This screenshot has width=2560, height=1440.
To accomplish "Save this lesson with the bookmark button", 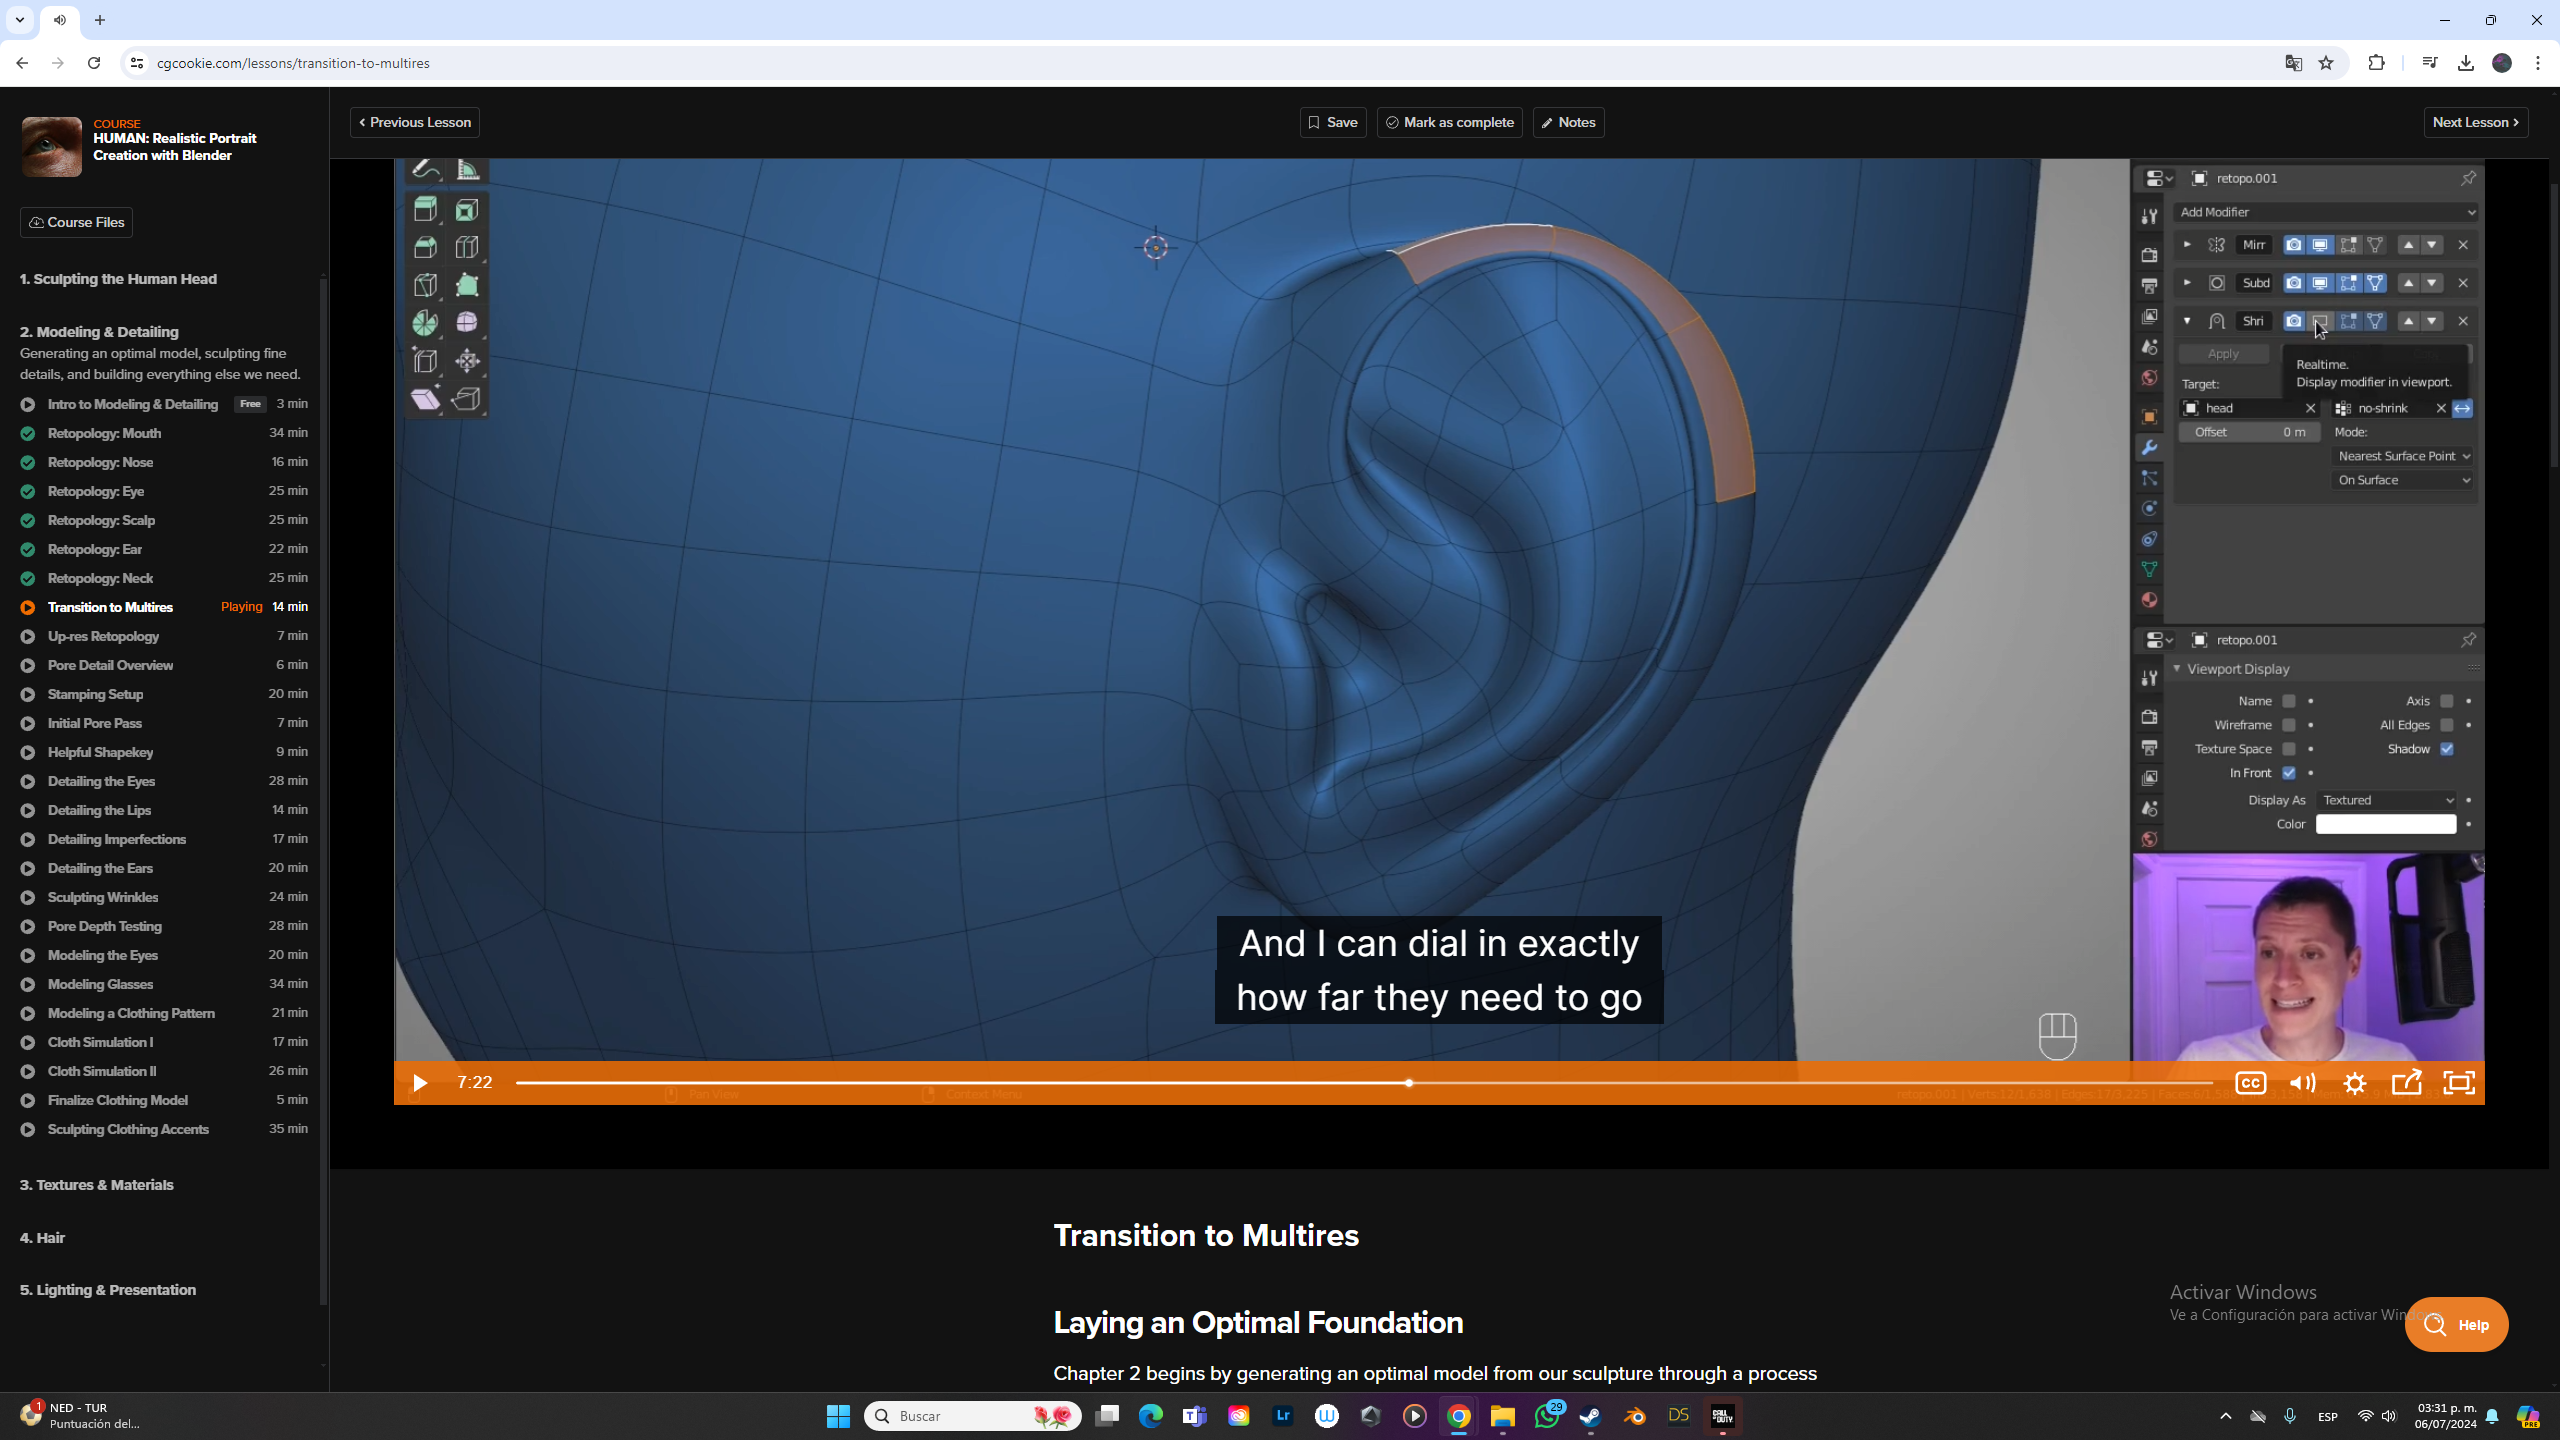I will point(1333,122).
